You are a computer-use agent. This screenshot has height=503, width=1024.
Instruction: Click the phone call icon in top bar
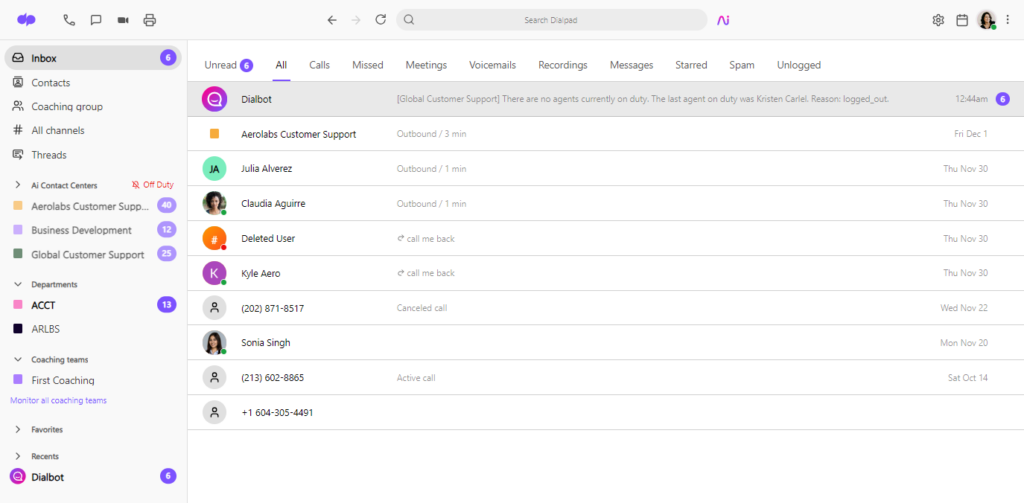[69, 20]
